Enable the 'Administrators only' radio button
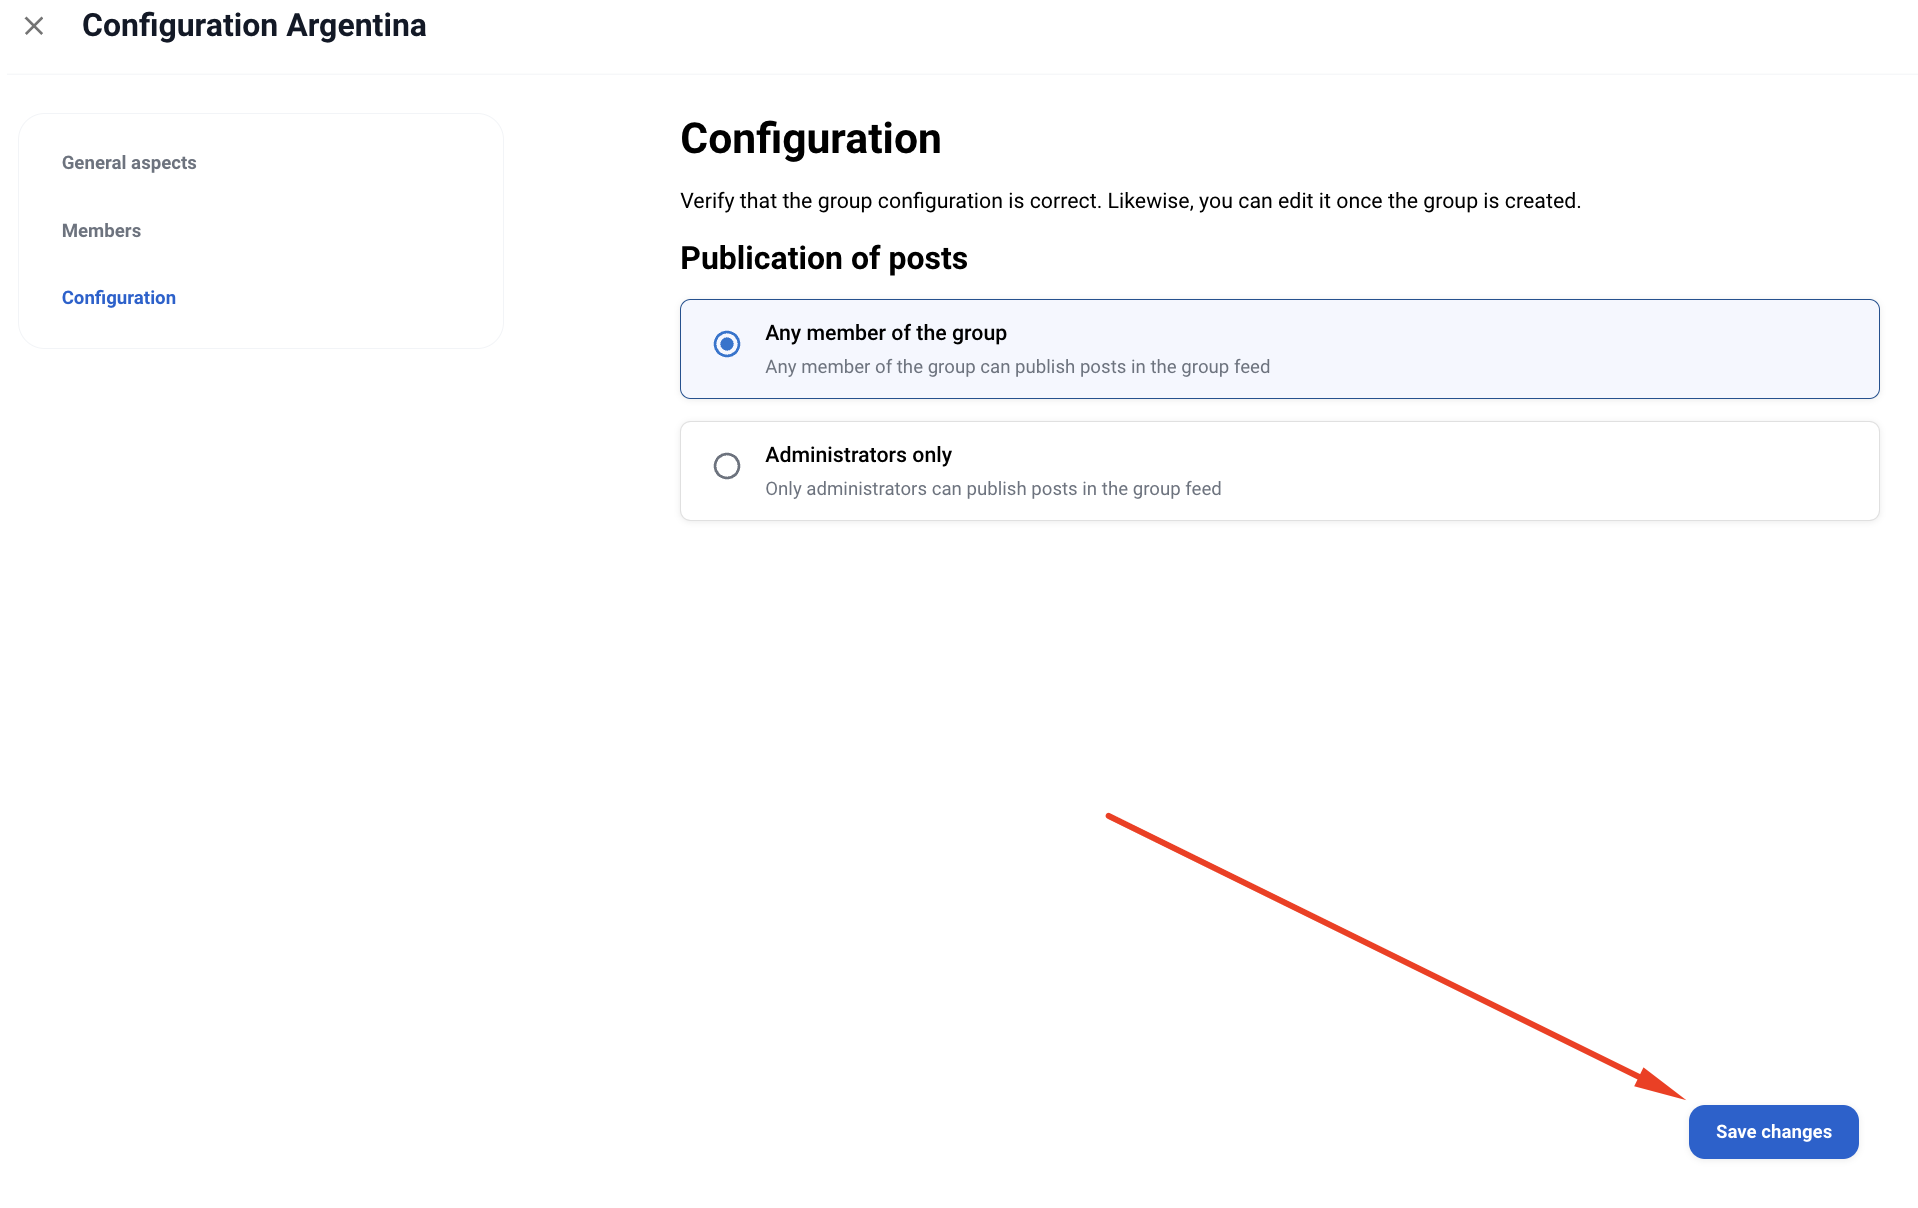 tap(727, 466)
